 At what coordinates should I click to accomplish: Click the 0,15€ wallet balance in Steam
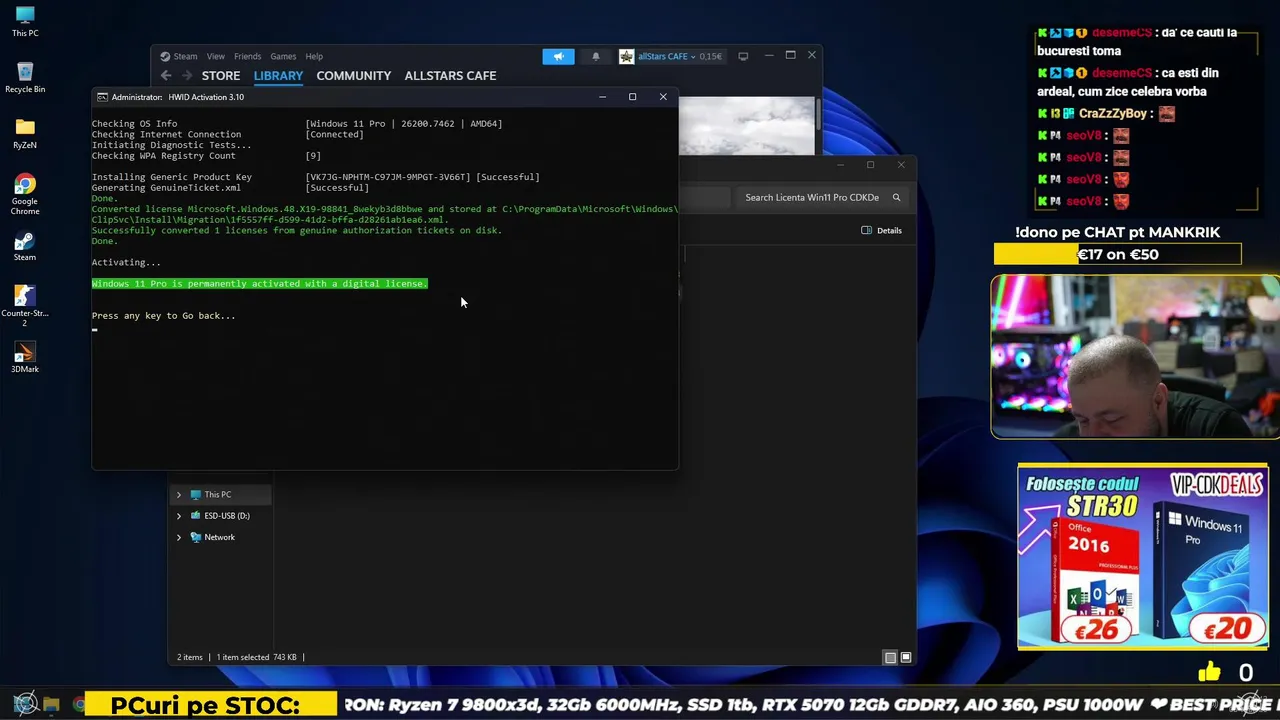(710, 57)
